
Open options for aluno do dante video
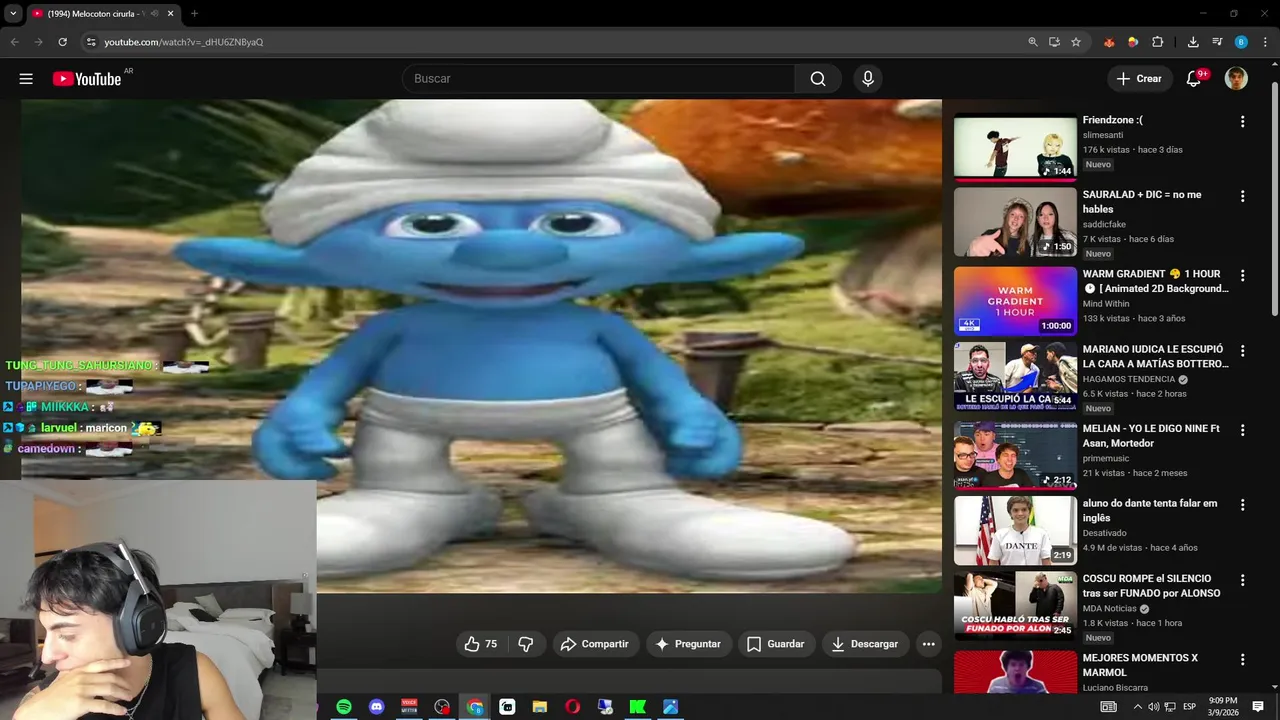tap(1243, 506)
